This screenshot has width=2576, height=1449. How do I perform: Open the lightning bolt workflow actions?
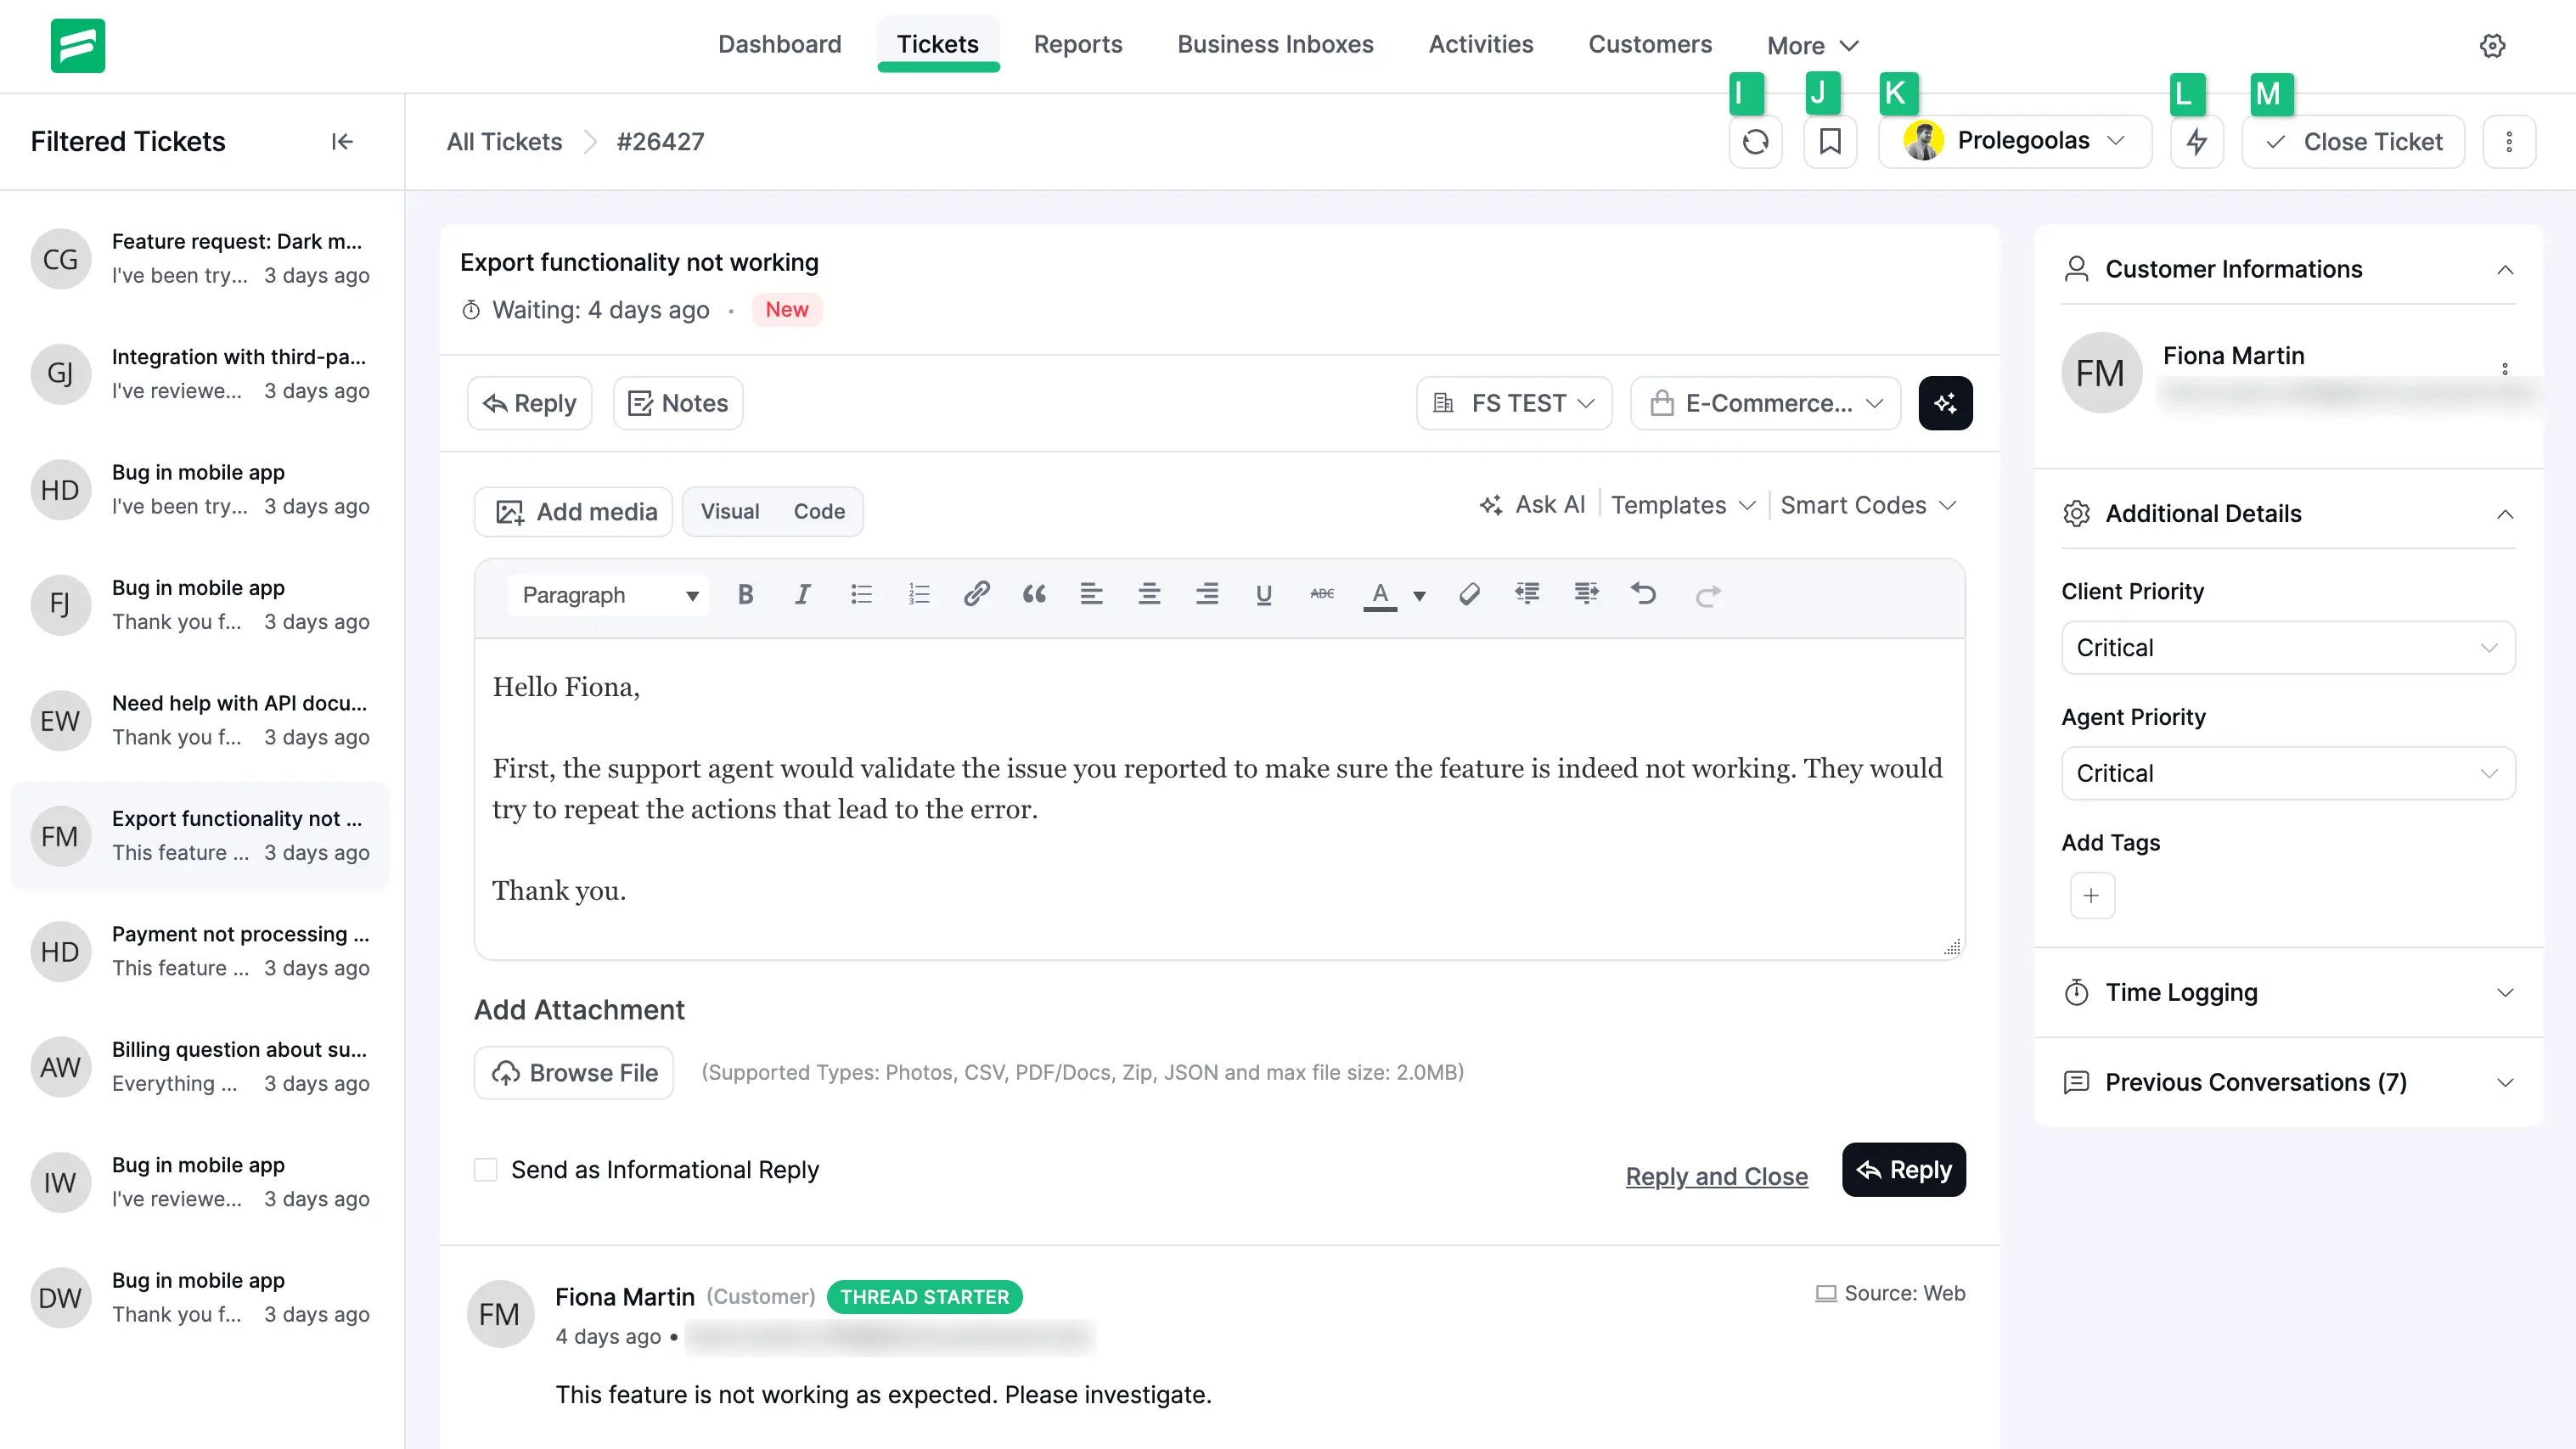tap(2197, 142)
